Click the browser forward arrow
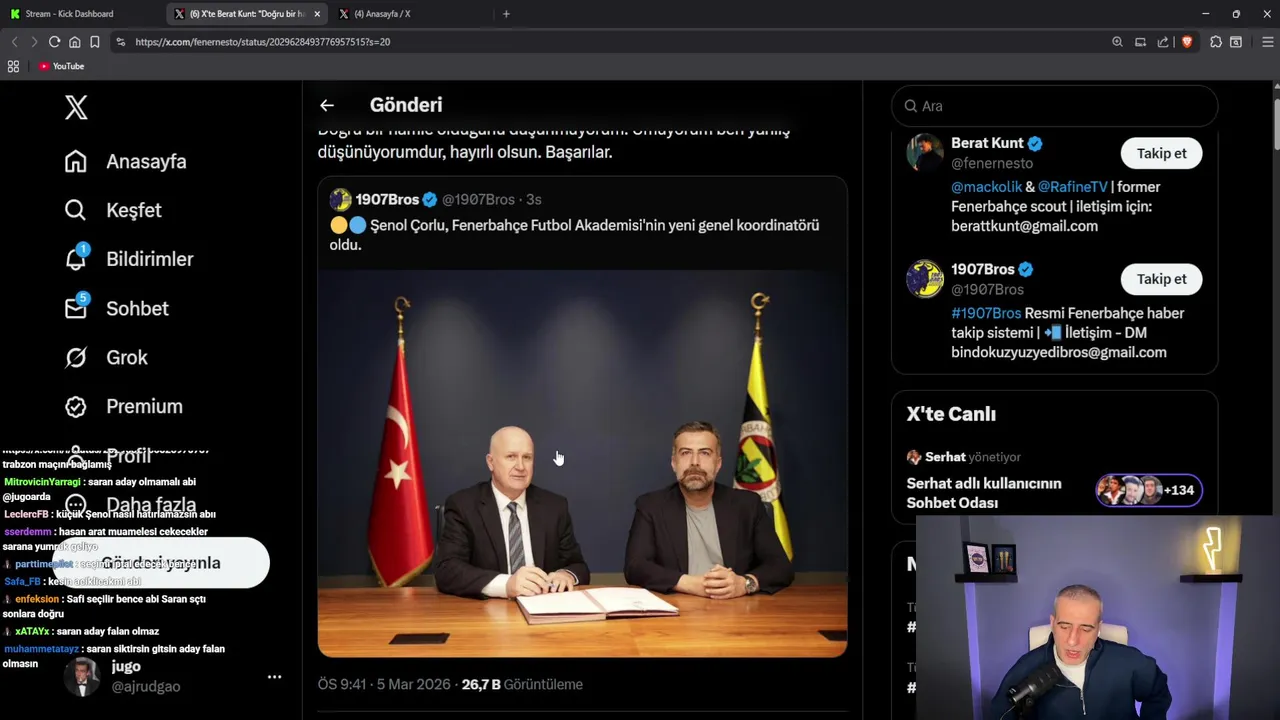Screen dimensions: 1280x720 34,42
